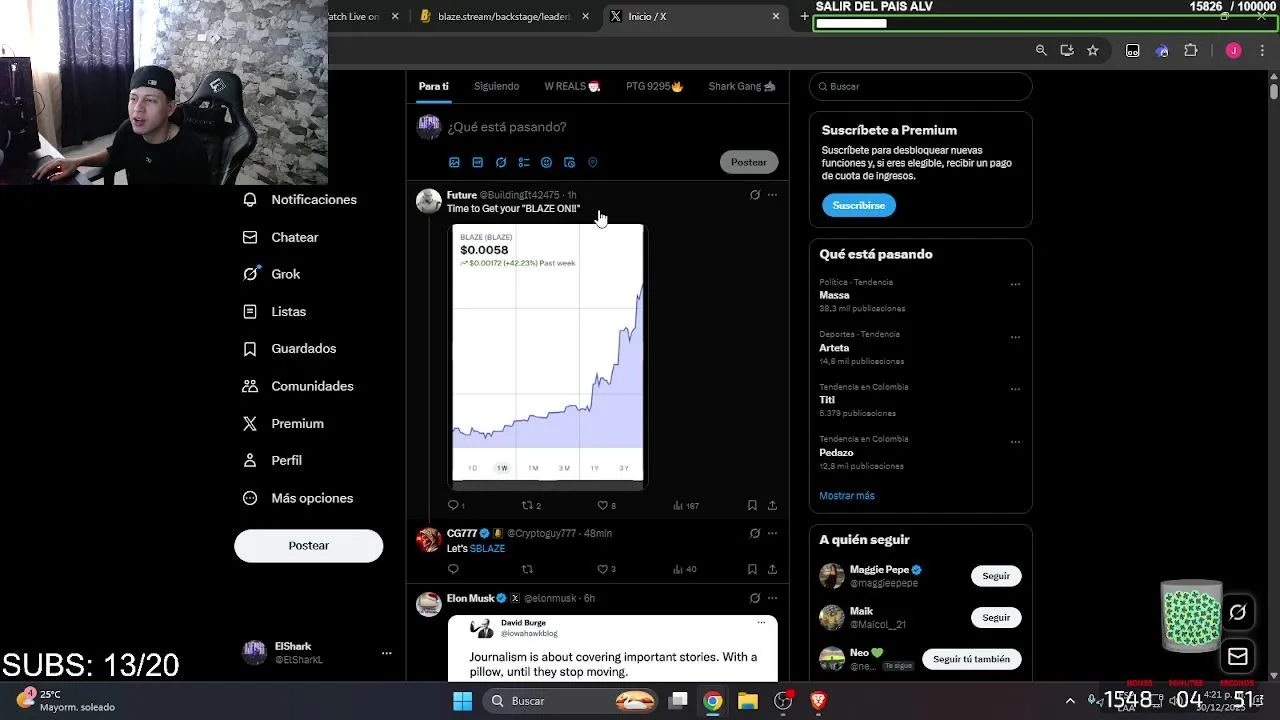Switch to the W REALS tab
This screenshot has height=720, width=1280.
[x=572, y=86]
